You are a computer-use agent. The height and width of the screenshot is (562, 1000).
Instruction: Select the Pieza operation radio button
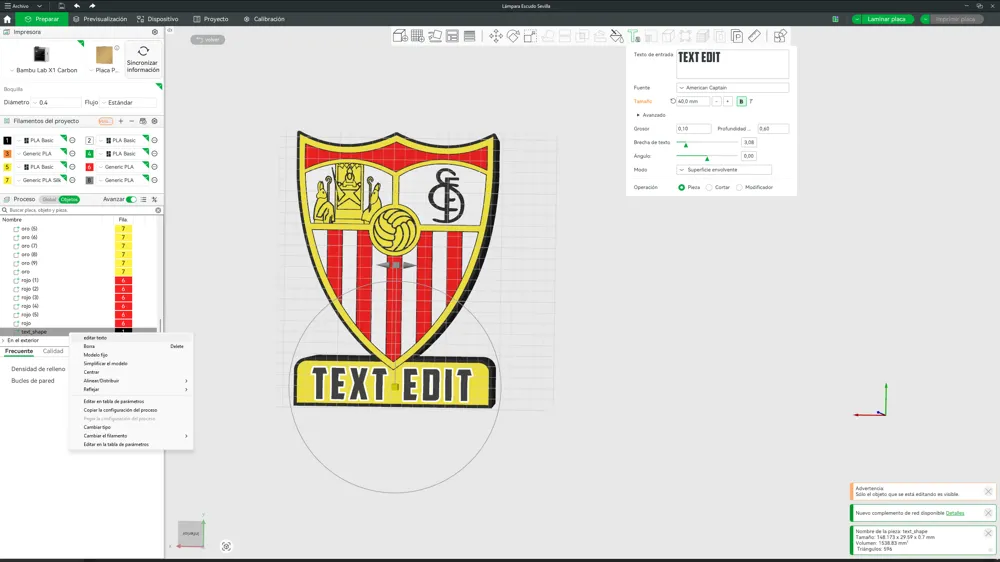pos(681,188)
